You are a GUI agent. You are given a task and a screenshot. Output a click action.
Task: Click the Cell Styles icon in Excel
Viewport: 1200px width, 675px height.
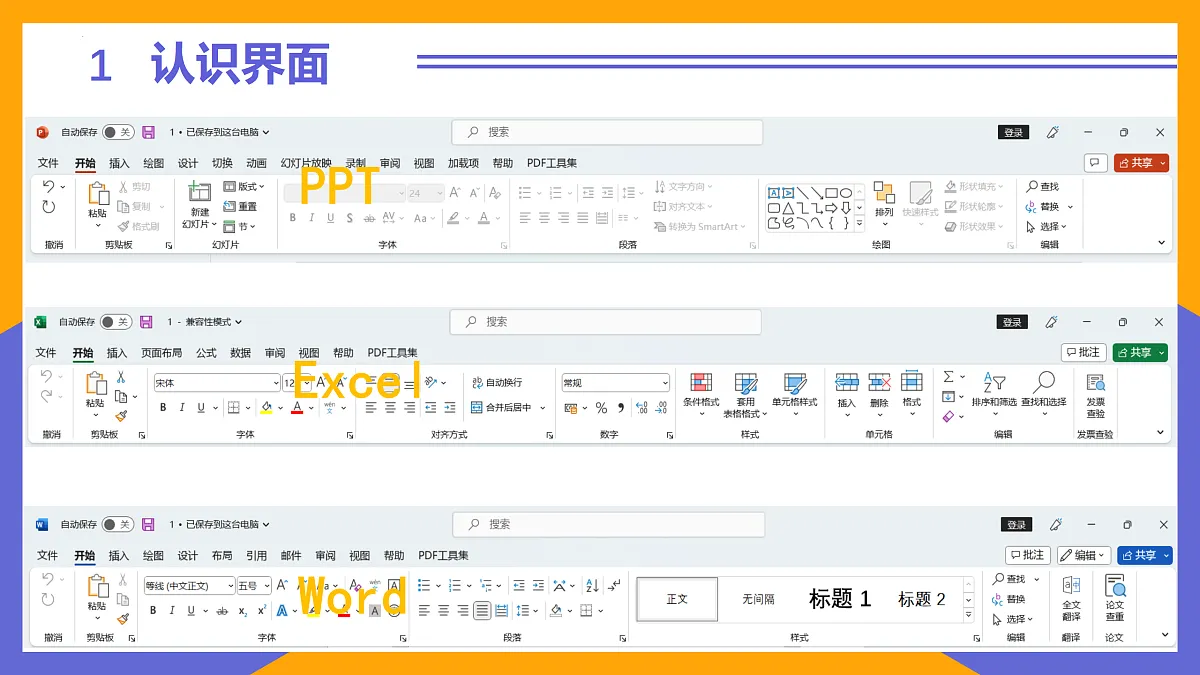pyautogui.click(x=795, y=383)
